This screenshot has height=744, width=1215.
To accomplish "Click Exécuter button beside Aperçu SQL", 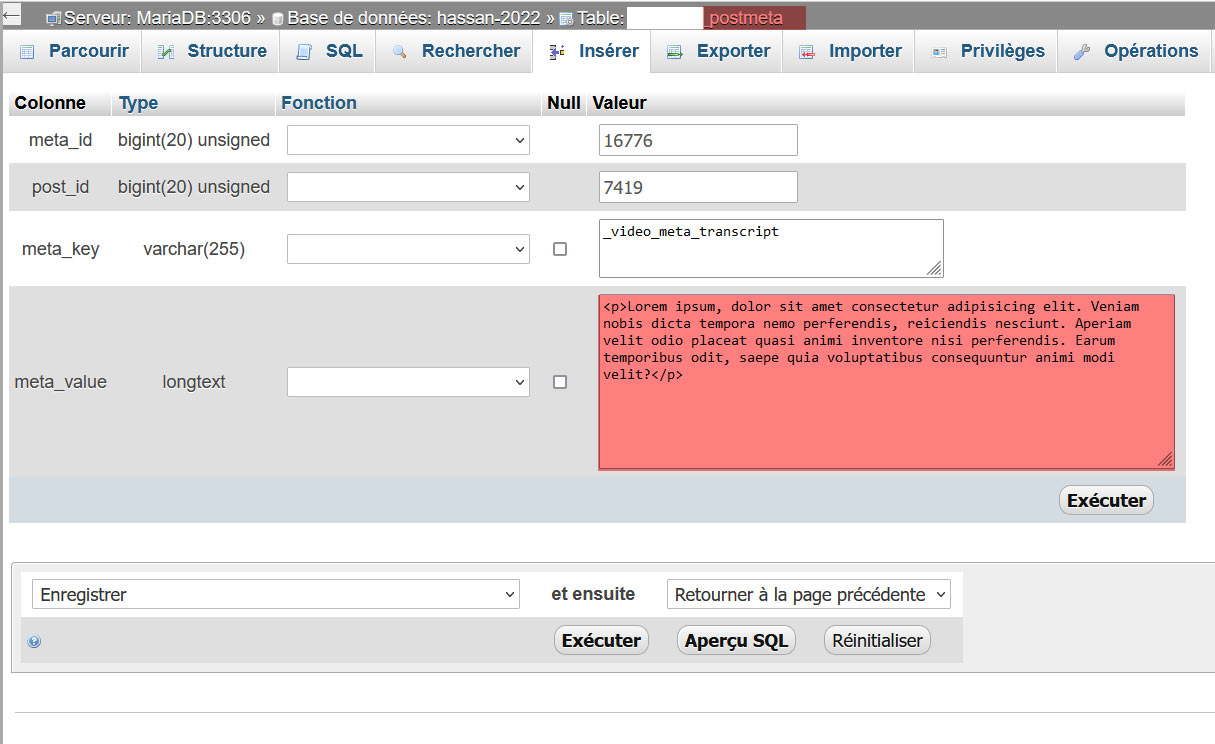I will 601,640.
